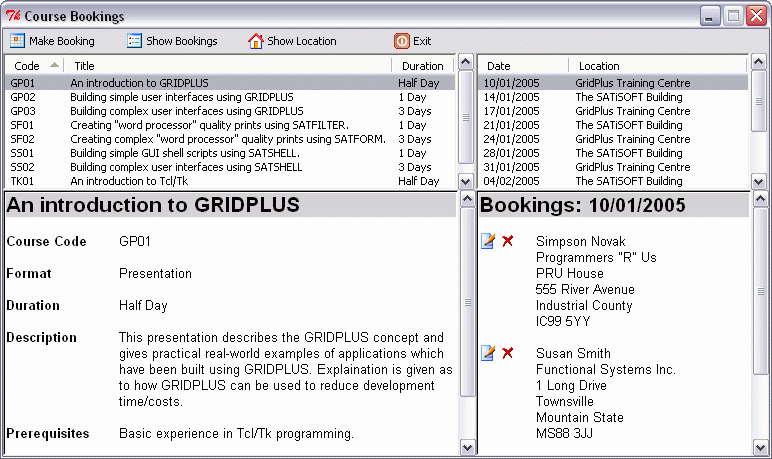Select date 24/01/2005 row
The height and width of the screenshot is (459, 772).
(613, 139)
